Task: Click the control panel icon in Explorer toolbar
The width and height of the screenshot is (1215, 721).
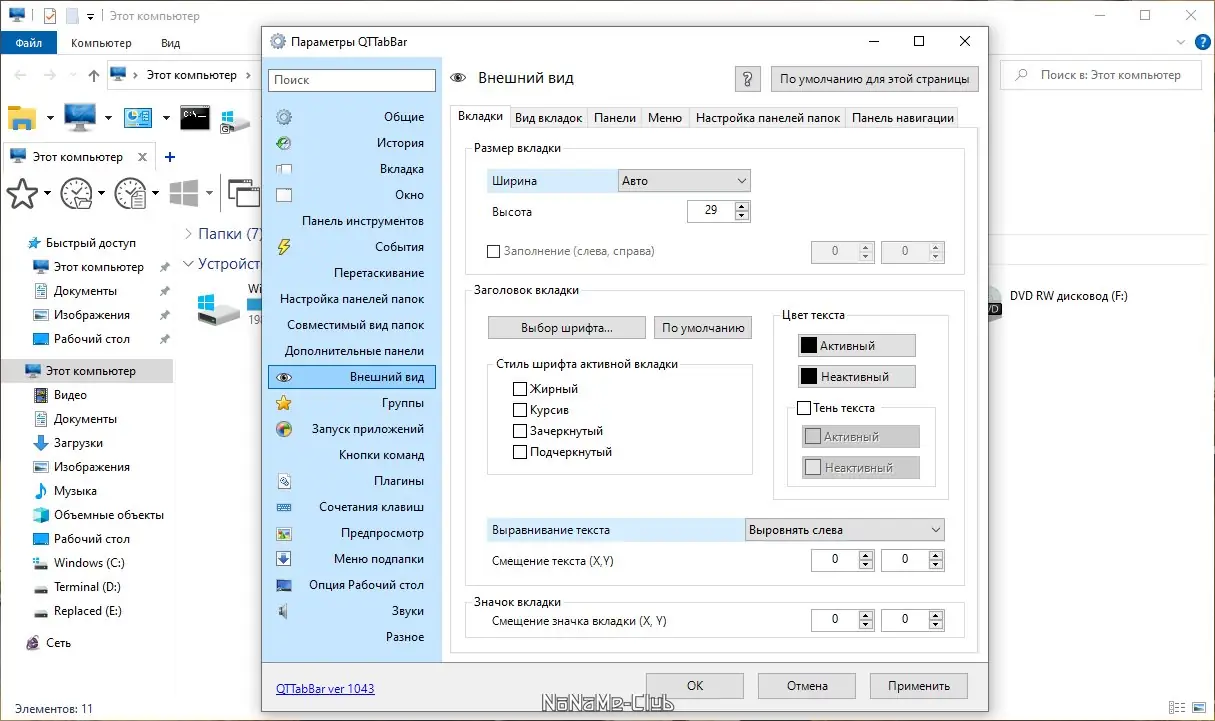Action: (x=137, y=118)
